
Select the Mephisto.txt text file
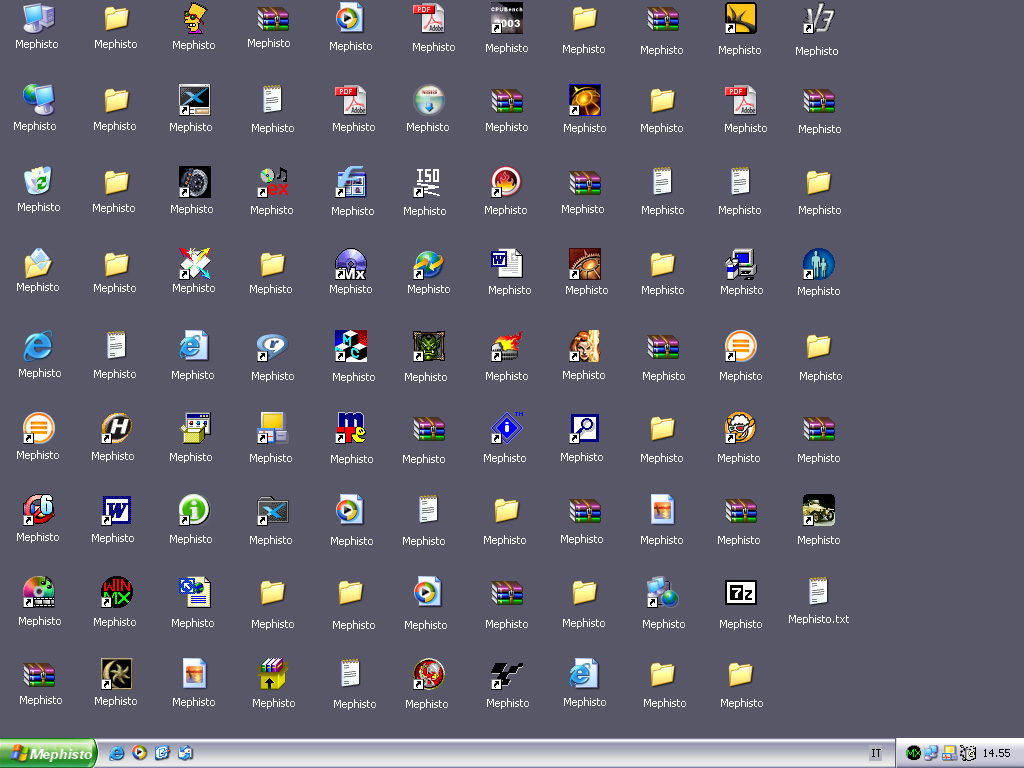[818, 592]
